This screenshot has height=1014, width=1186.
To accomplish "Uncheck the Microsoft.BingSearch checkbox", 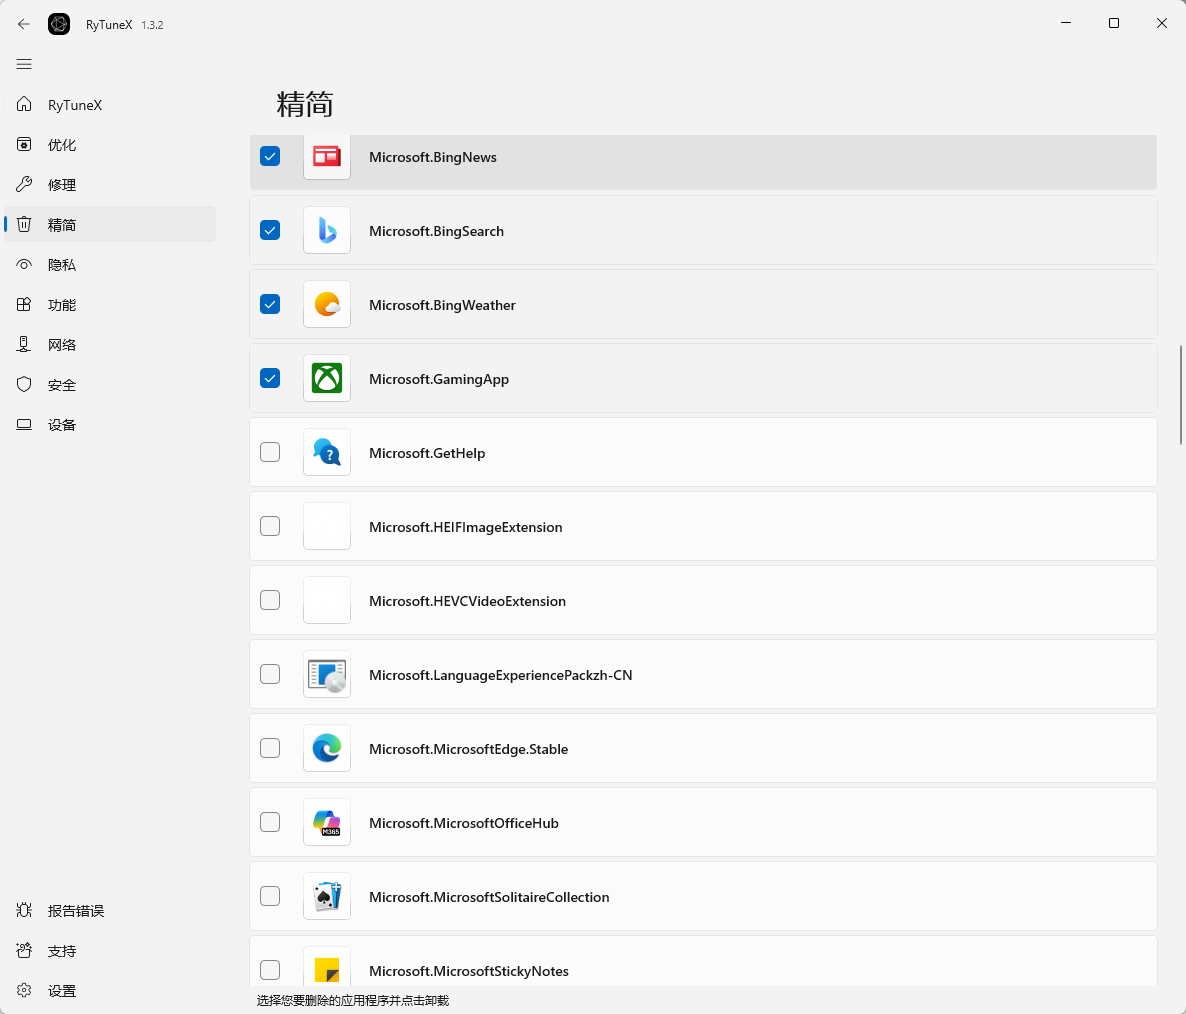I will 270,230.
